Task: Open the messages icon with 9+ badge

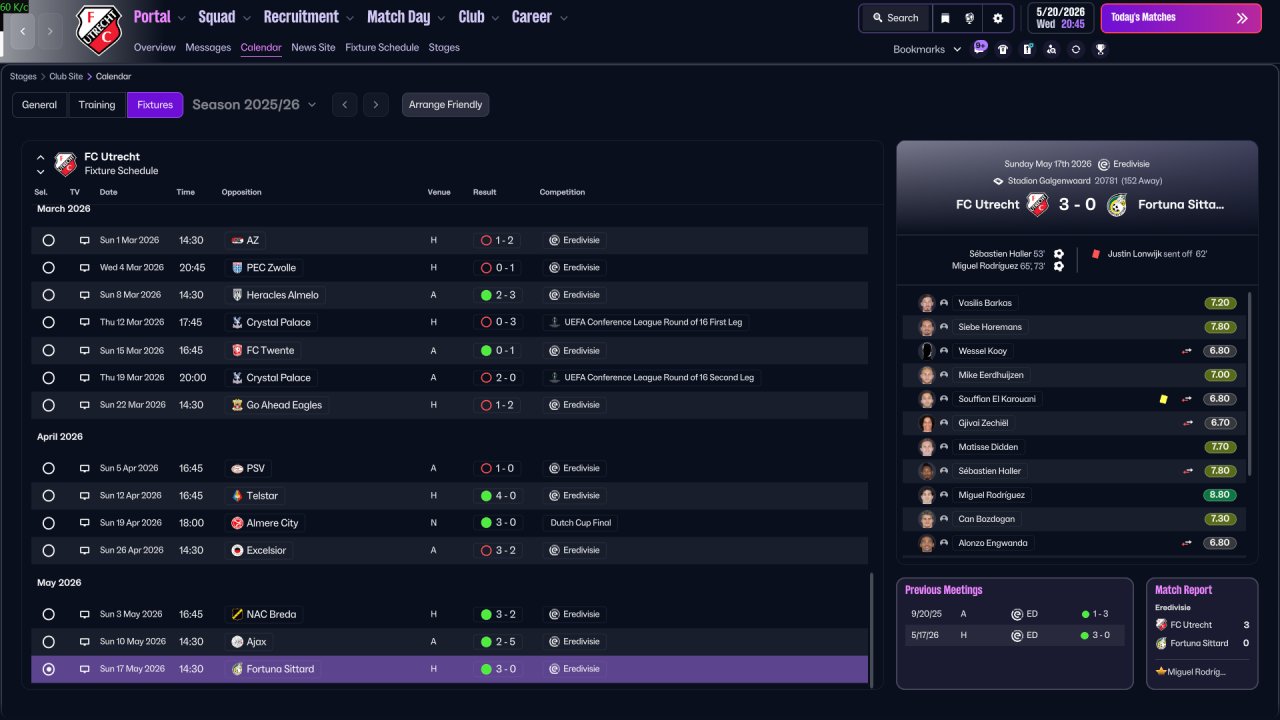Action: pos(979,48)
